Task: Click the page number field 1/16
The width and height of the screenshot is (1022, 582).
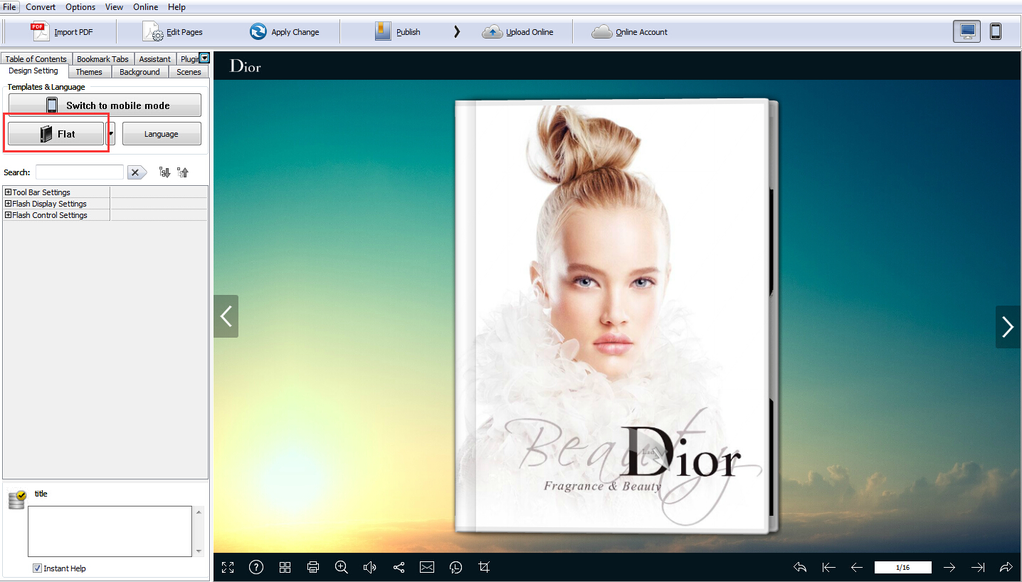Action: tap(903, 568)
